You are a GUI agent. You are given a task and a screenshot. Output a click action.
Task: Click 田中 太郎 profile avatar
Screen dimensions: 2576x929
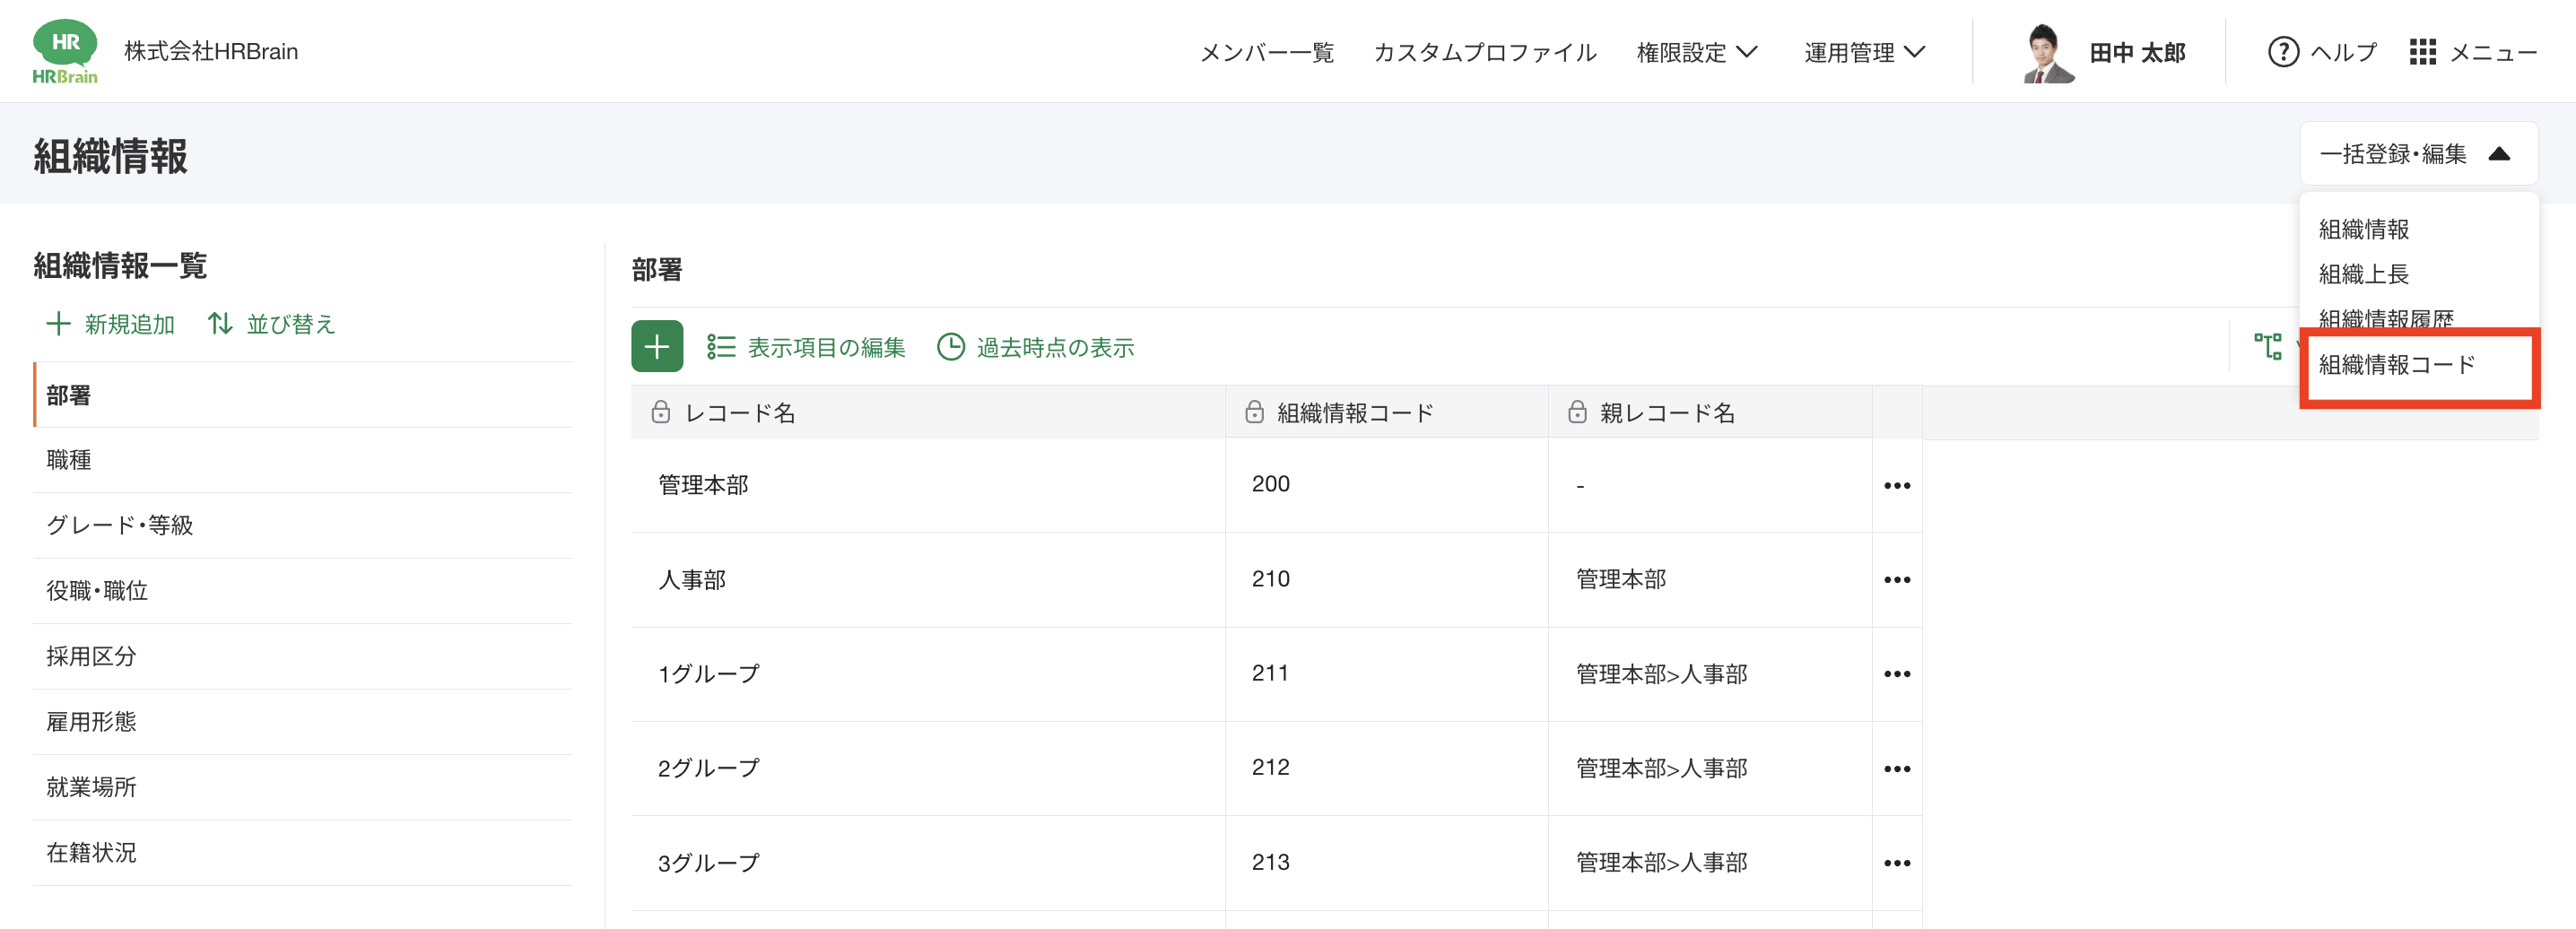2046,52
